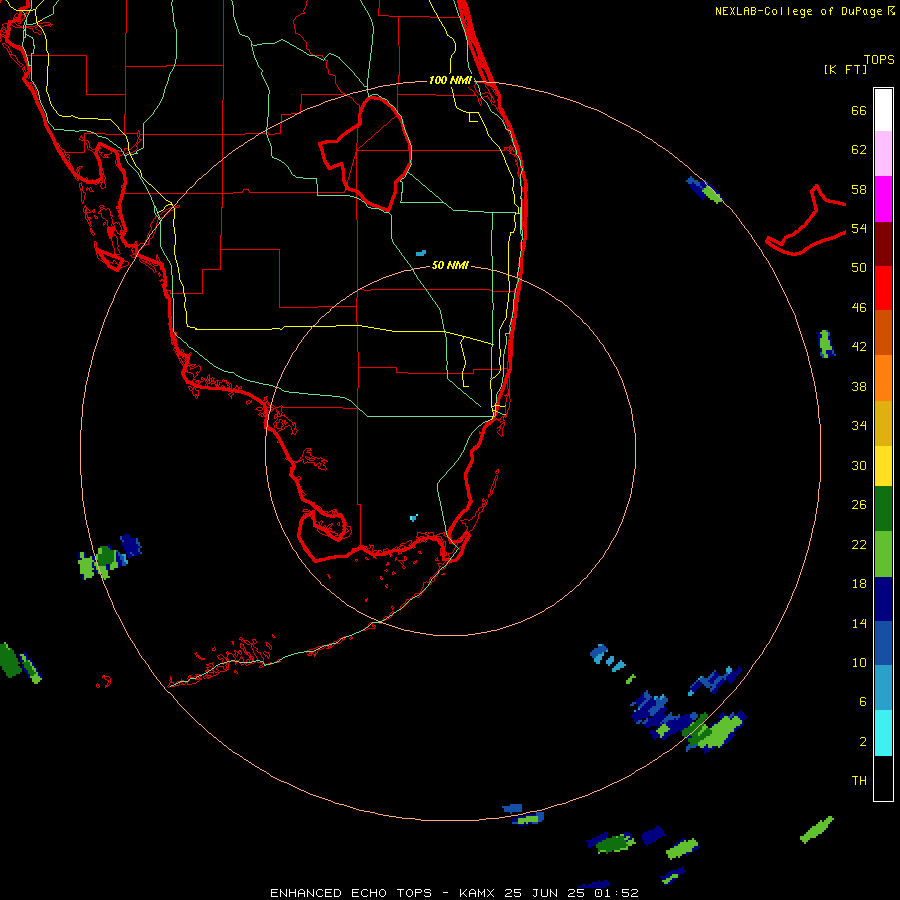This screenshot has width=900, height=900.
Task: Click the light green 26 kft swatch
Action: pyautogui.click(x=883, y=554)
